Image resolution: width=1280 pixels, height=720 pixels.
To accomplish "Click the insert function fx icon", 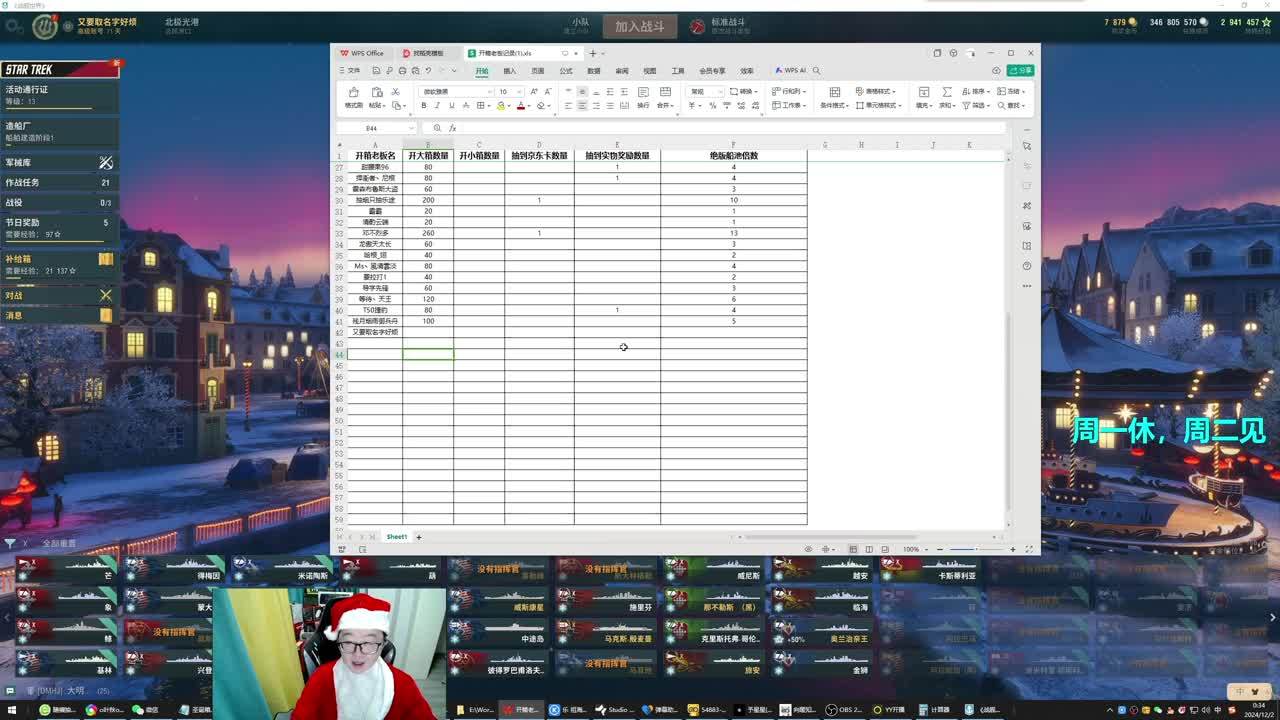I will [452, 128].
